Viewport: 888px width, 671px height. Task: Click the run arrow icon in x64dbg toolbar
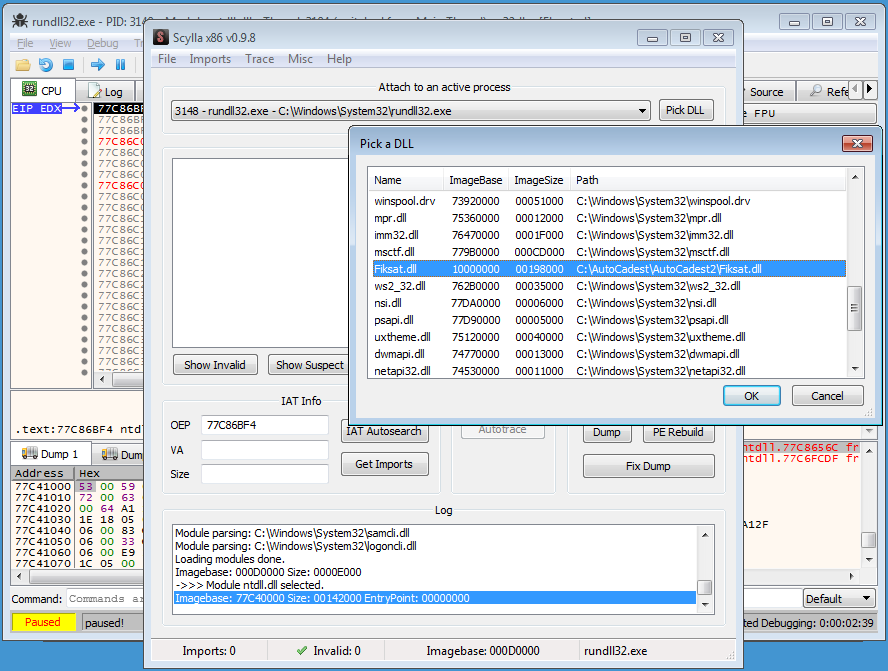coord(97,65)
